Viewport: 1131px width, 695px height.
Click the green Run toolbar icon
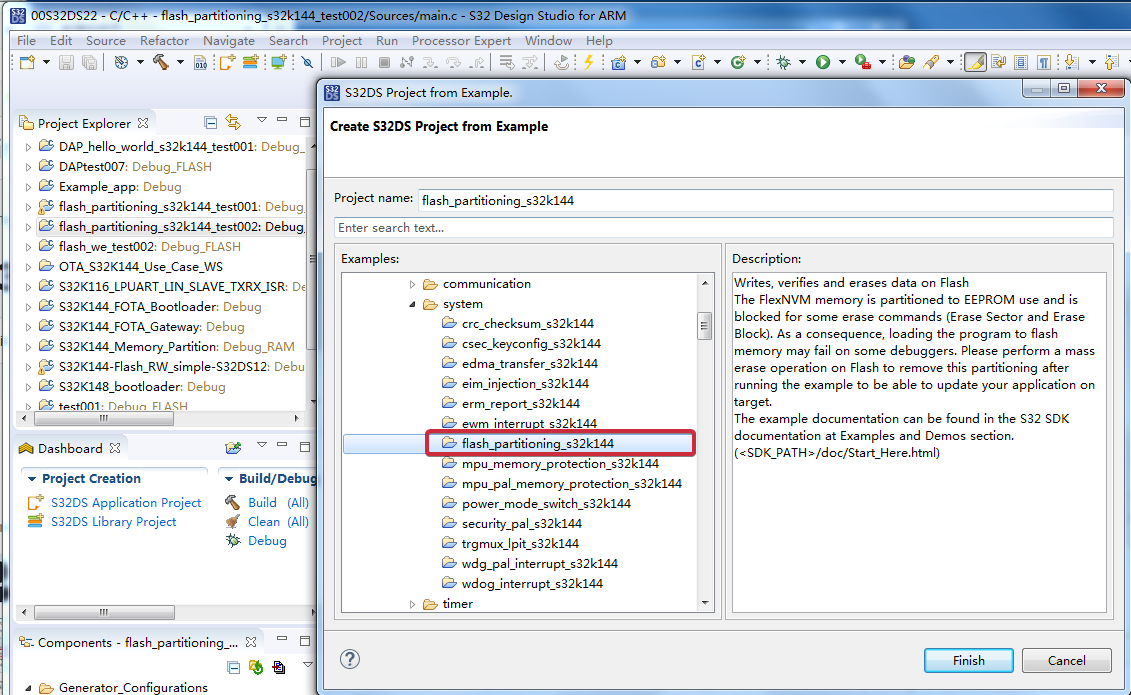(823, 63)
